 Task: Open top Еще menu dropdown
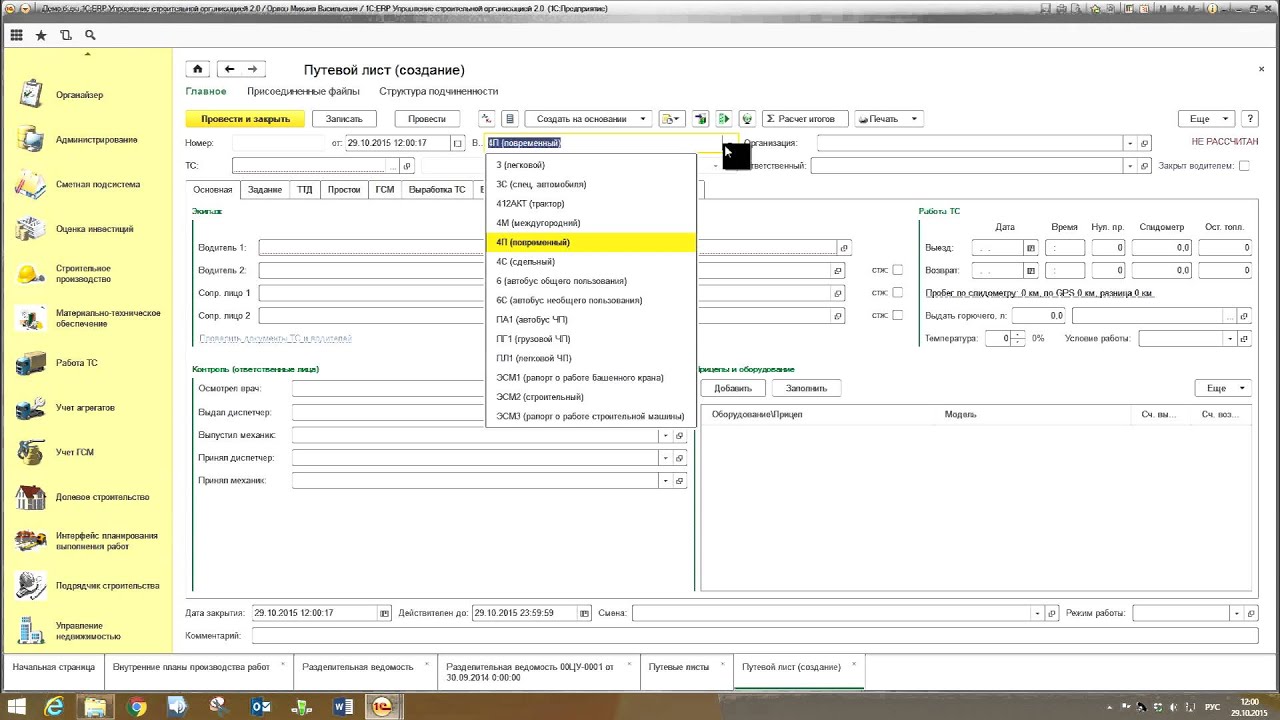(x=1205, y=119)
